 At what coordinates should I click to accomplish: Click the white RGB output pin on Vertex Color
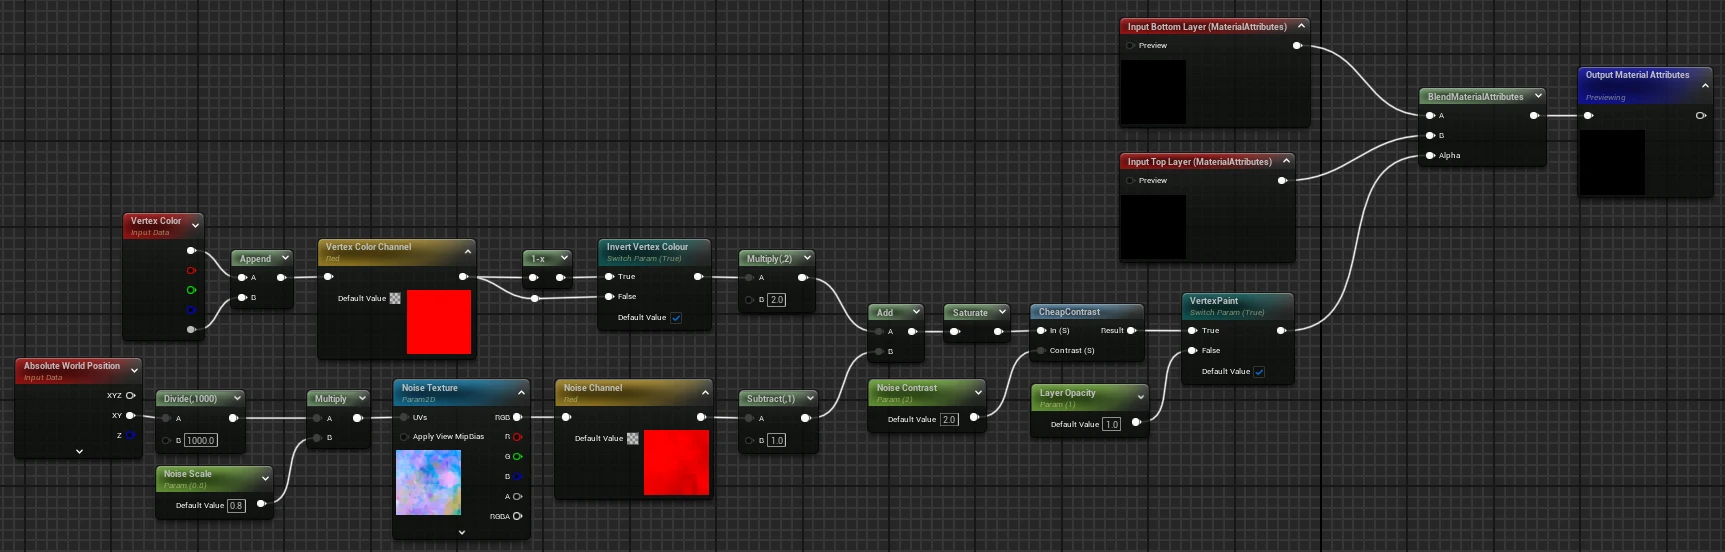point(191,250)
